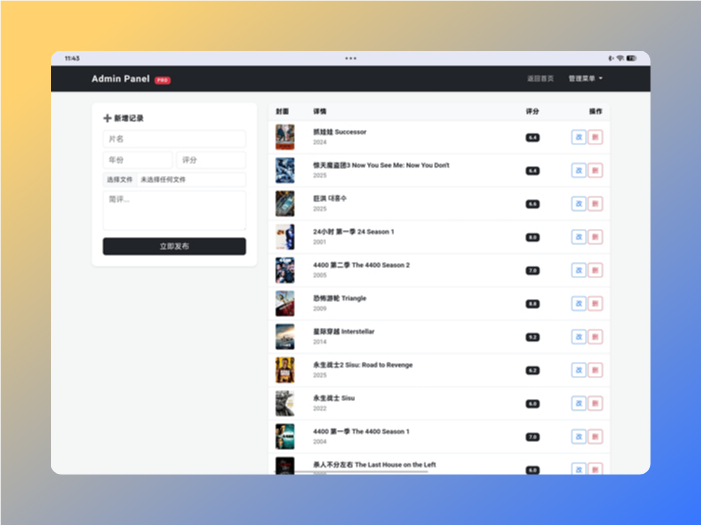Viewport: 701px width, 525px height.
Task: Click inside the 简评 review text area
Action: 174,211
